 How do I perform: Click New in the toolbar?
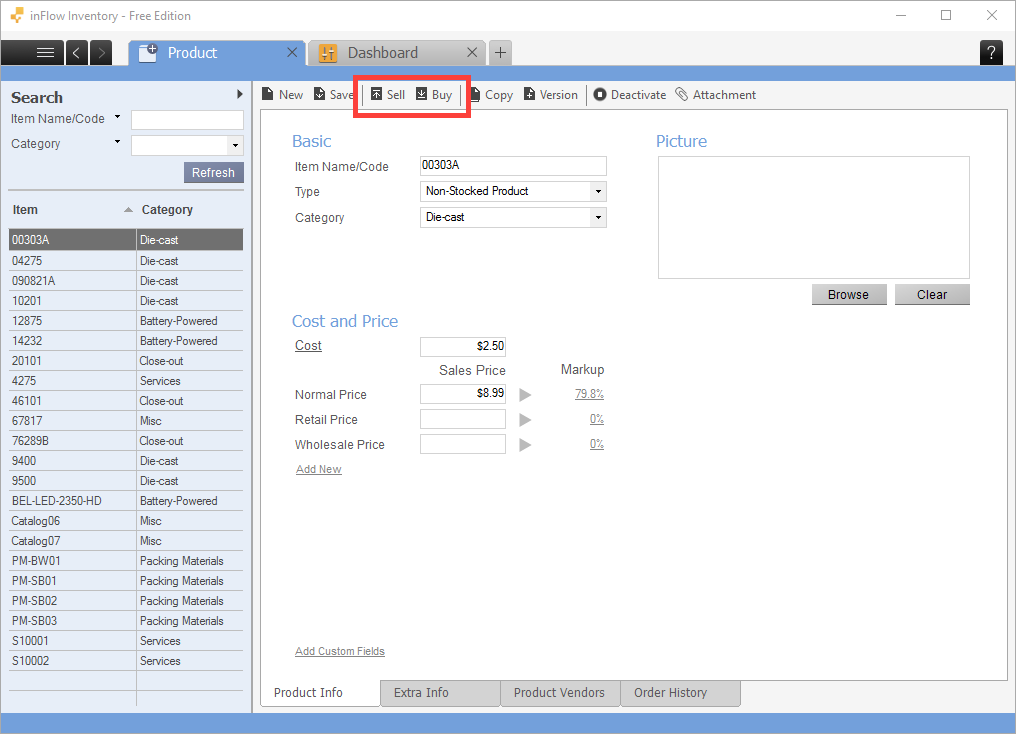click(282, 95)
